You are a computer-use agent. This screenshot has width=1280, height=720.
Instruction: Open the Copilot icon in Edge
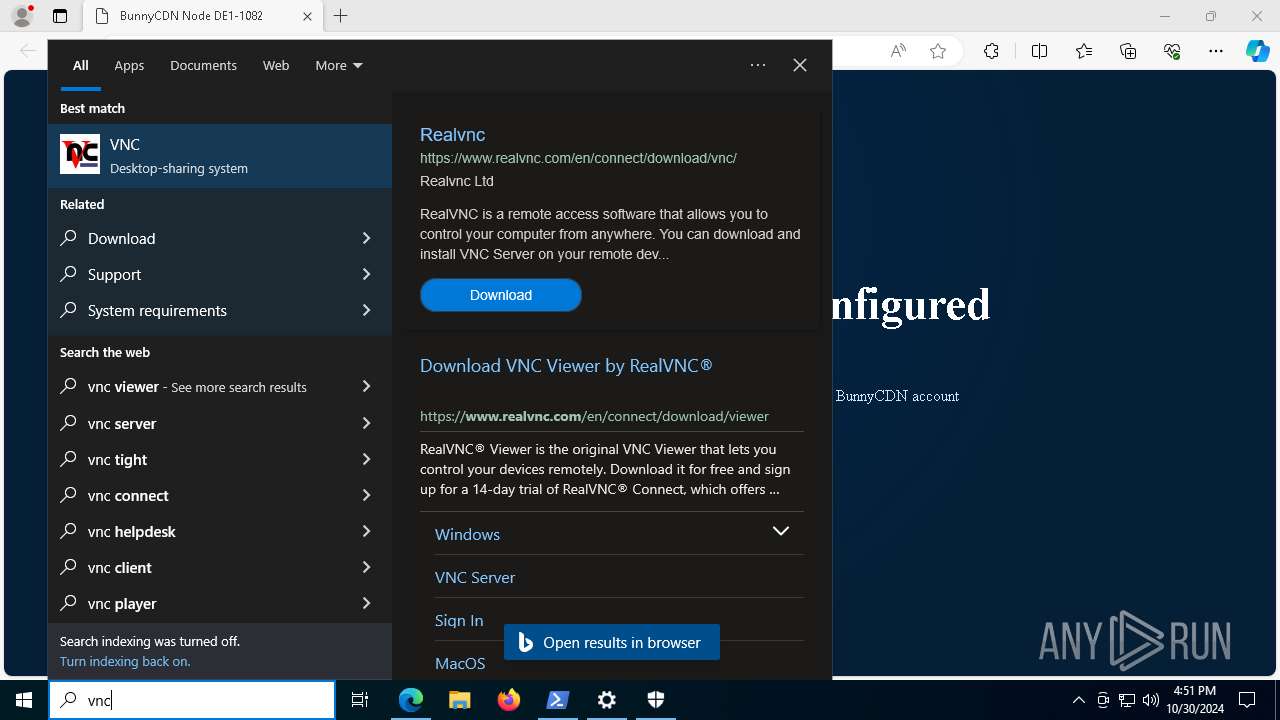(1257, 51)
